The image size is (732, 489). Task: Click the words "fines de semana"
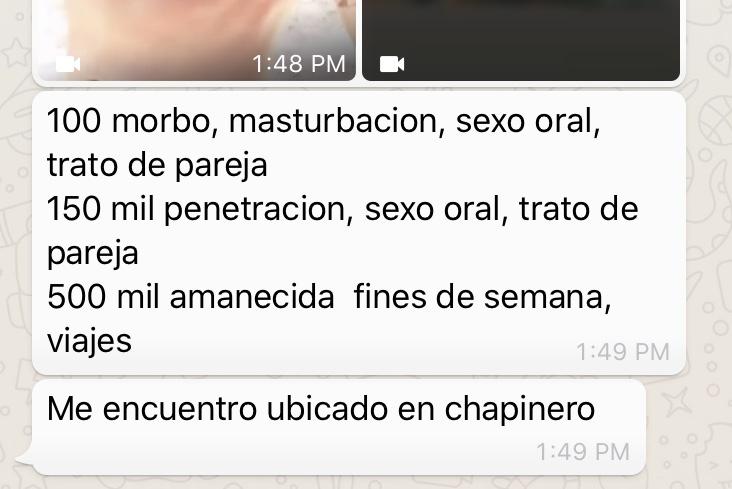(483, 297)
